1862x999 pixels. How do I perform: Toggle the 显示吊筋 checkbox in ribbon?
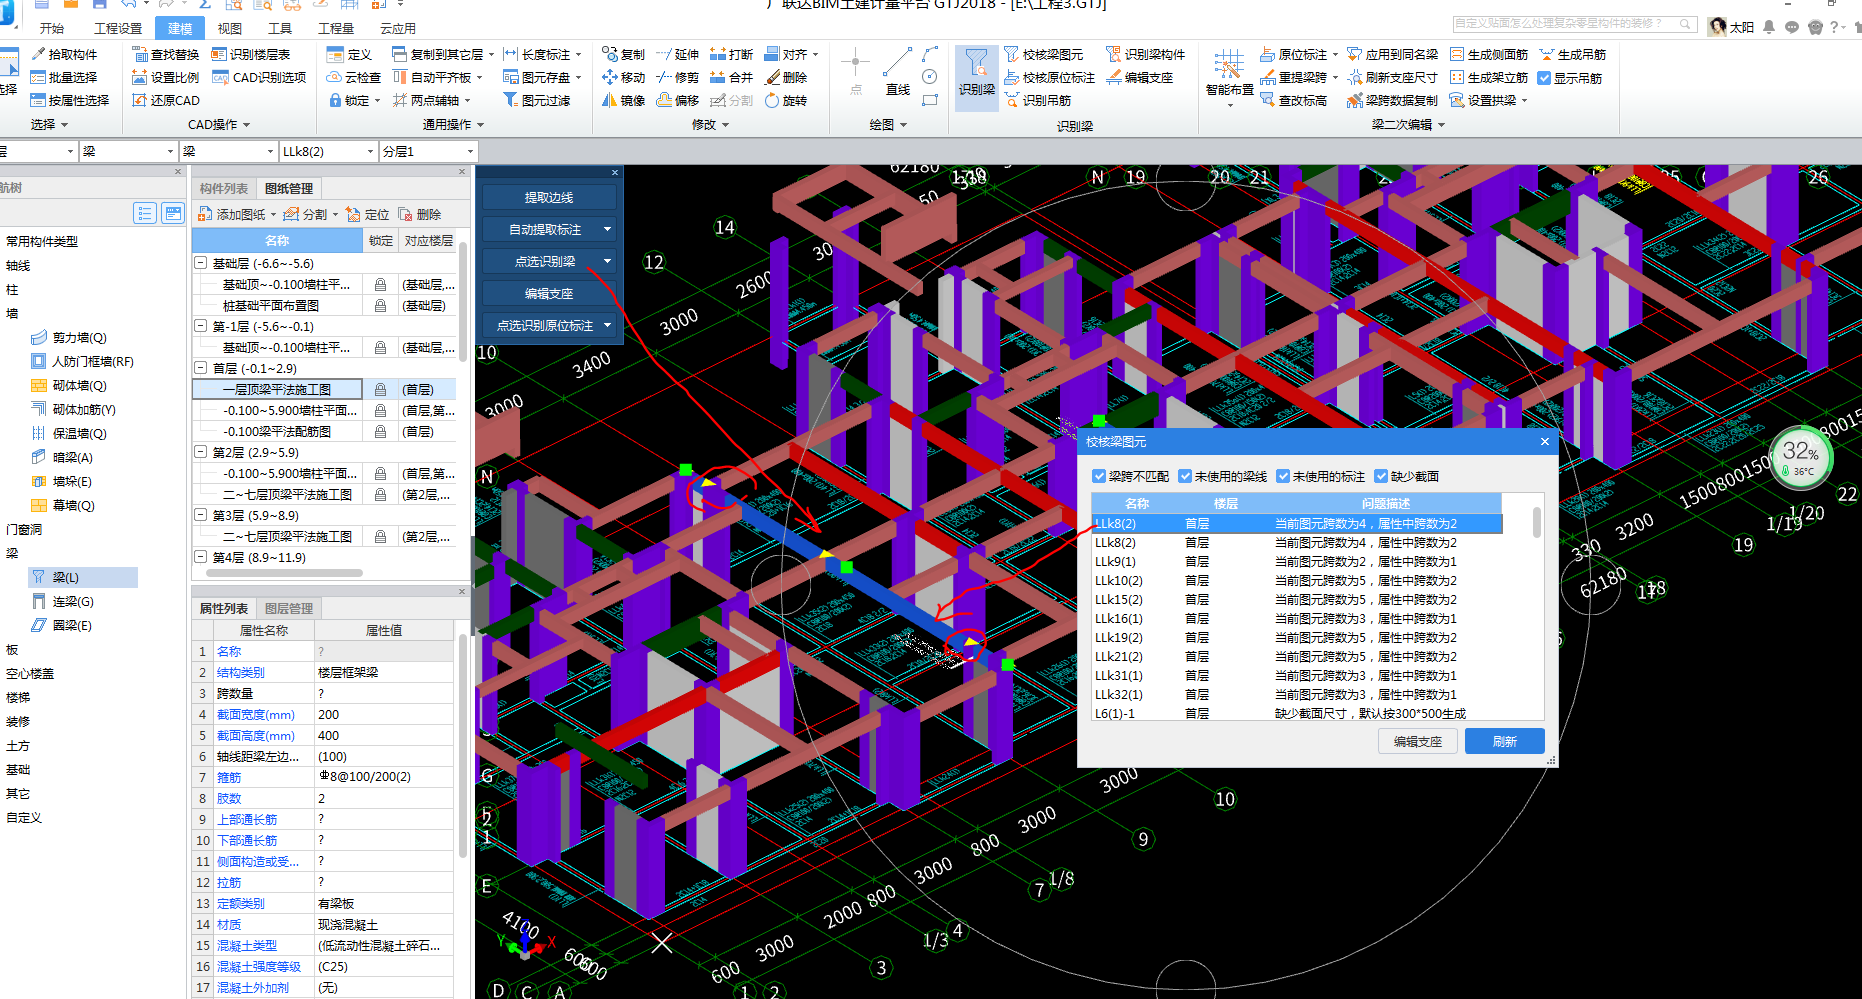[1544, 78]
